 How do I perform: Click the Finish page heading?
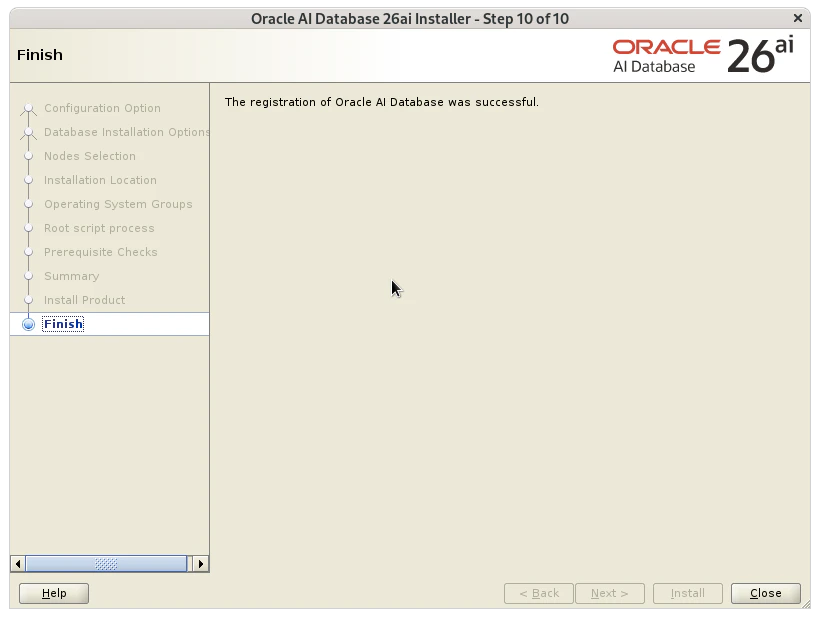[x=40, y=55]
